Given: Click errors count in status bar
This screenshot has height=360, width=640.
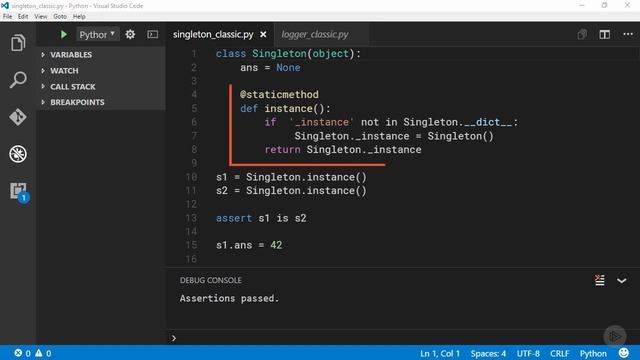Looking at the screenshot, I should [x=22, y=353].
